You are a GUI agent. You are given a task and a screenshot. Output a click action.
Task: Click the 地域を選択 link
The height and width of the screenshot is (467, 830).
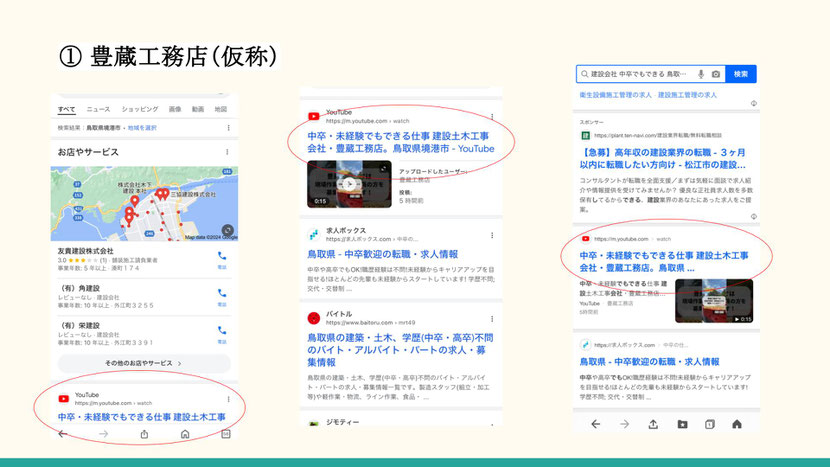click(x=142, y=128)
